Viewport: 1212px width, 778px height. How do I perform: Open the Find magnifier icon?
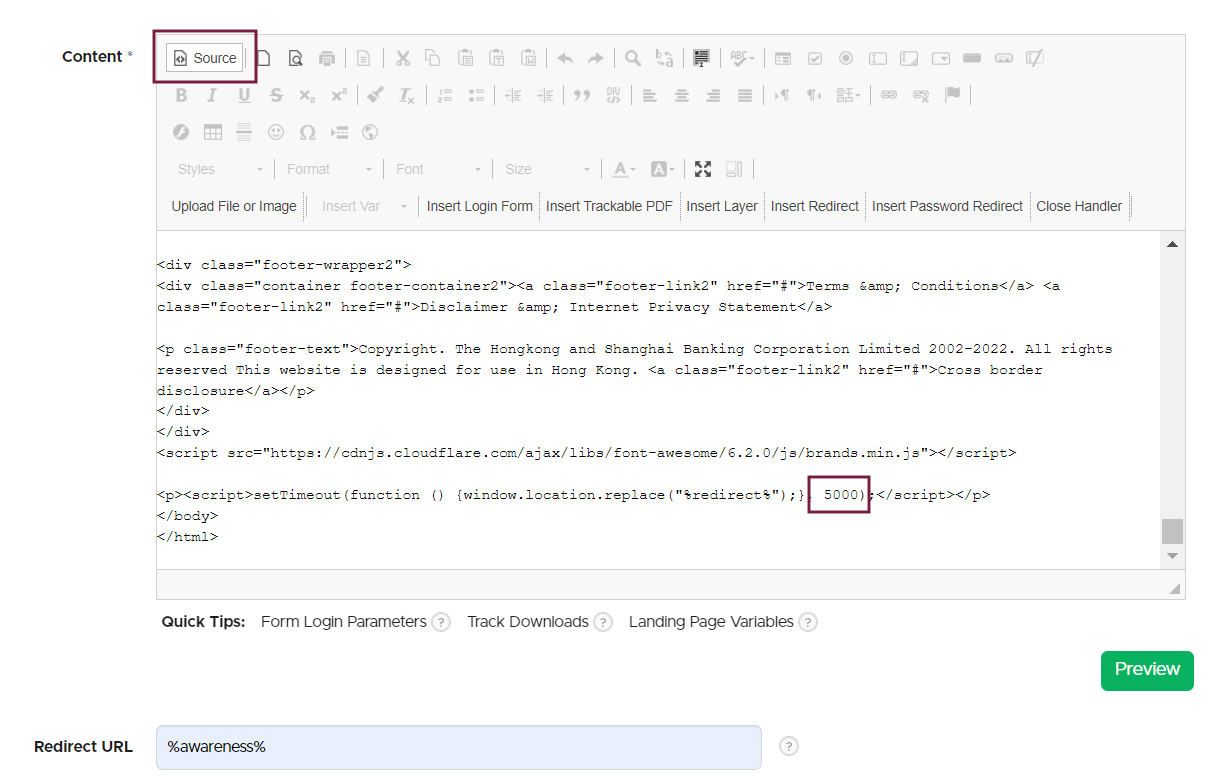coord(633,58)
